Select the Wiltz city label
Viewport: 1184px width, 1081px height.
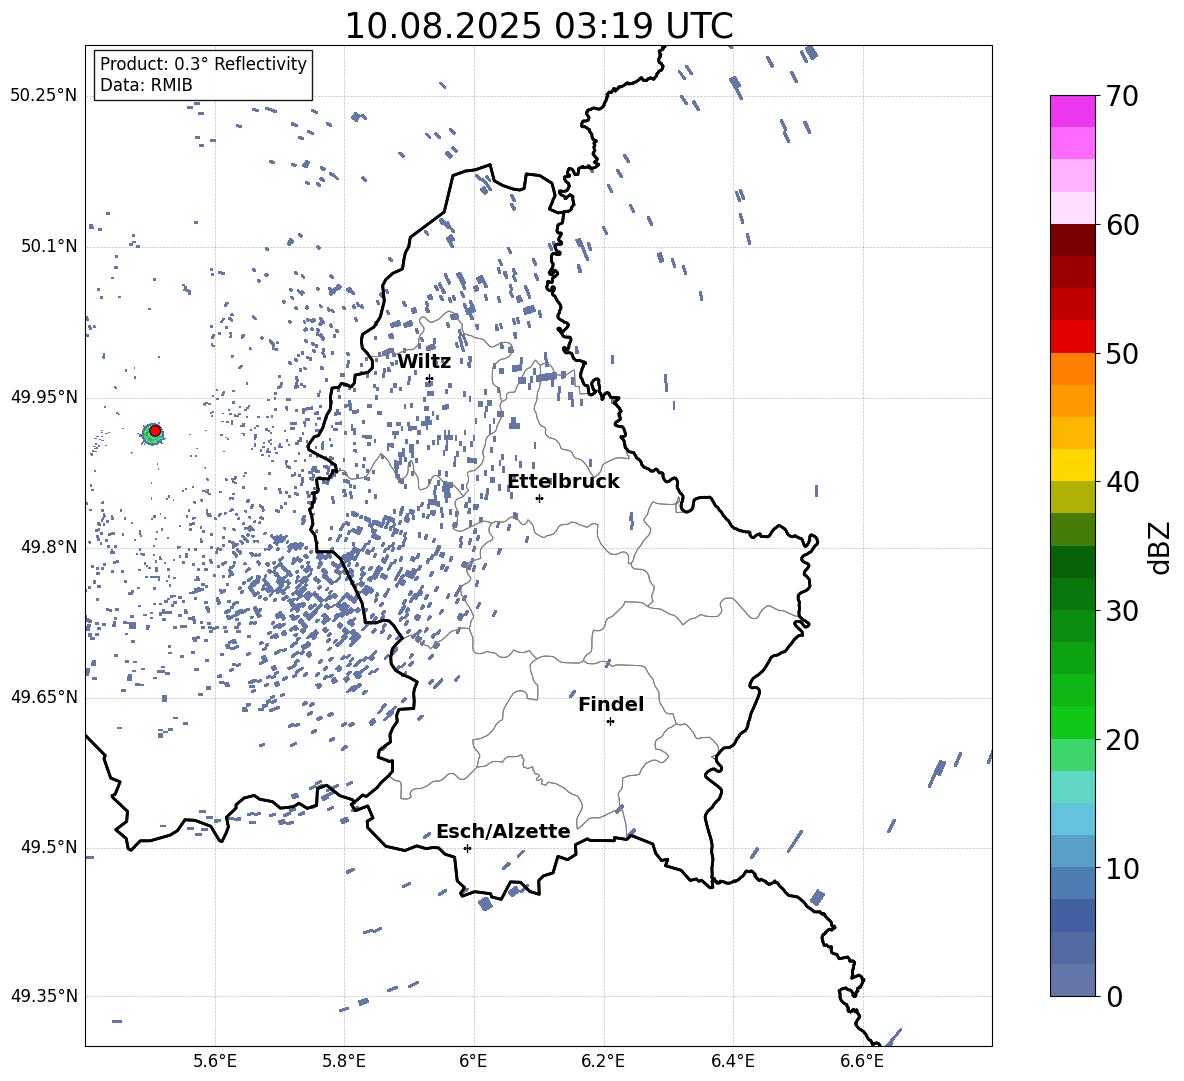[424, 362]
